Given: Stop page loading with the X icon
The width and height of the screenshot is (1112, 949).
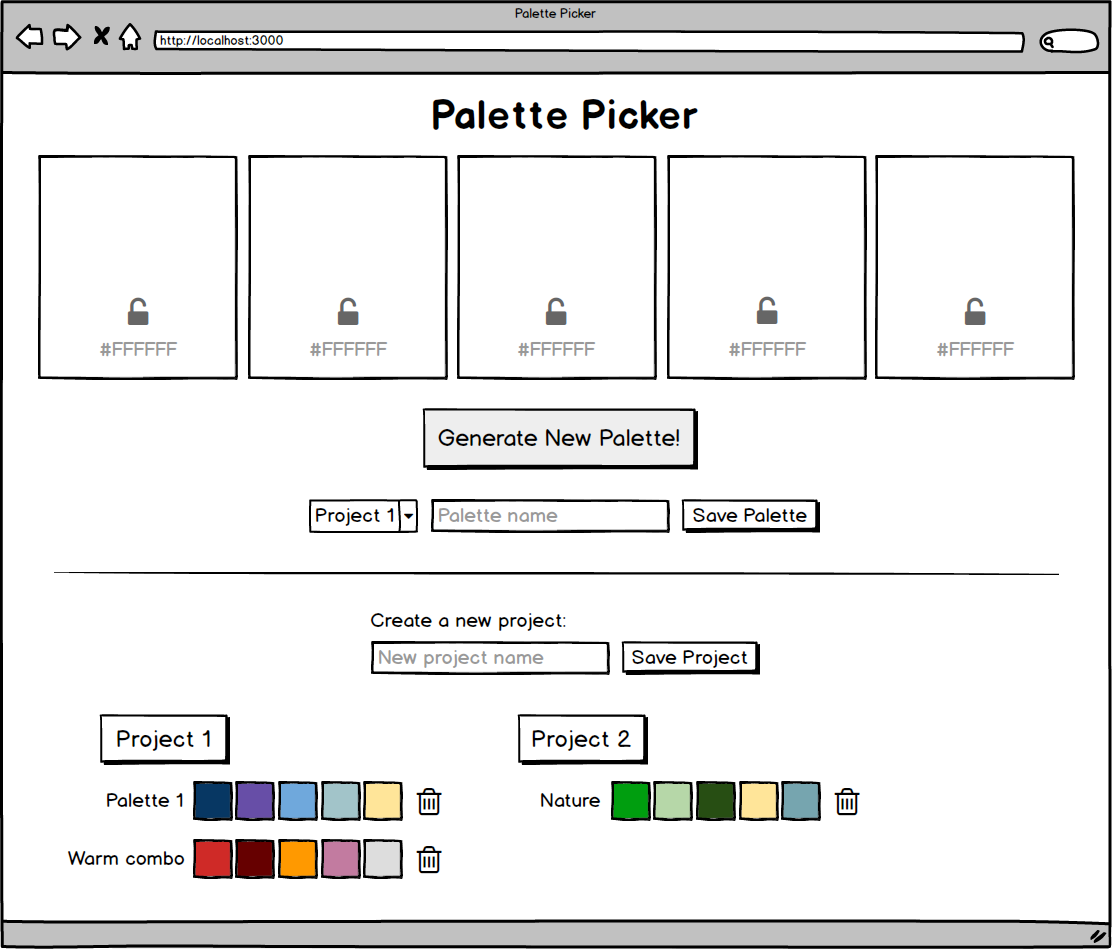Looking at the screenshot, I should click(x=101, y=35).
